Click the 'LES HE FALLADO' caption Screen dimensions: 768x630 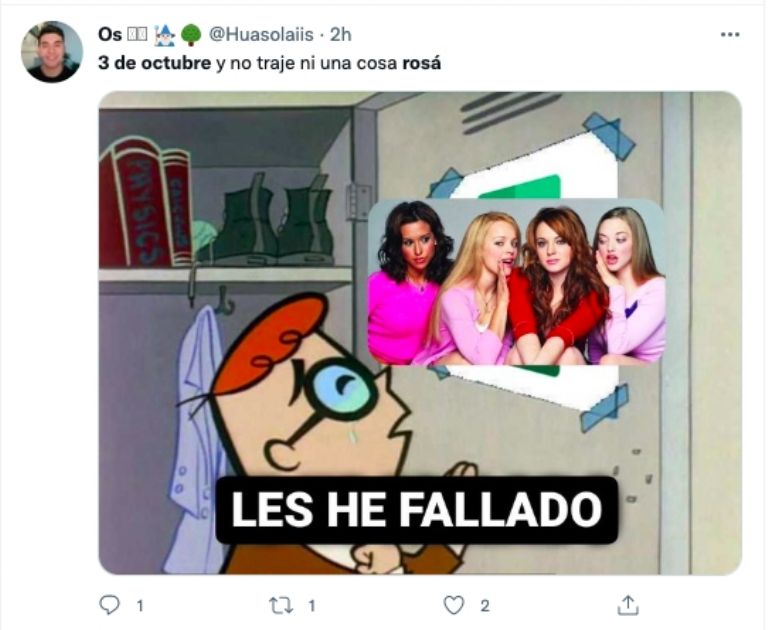(x=416, y=510)
